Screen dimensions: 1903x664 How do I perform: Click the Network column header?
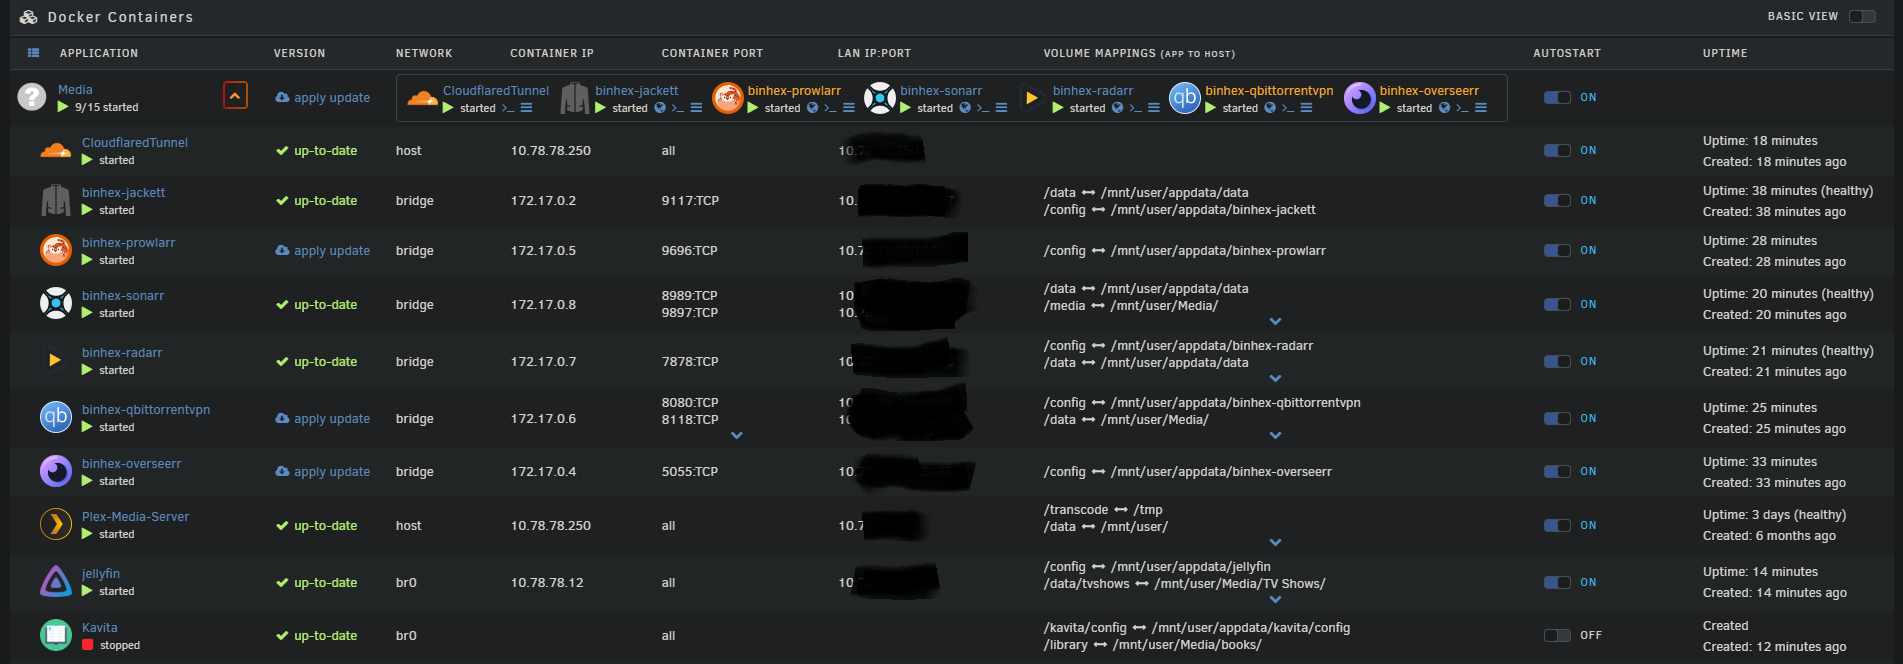[x=424, y=53]
